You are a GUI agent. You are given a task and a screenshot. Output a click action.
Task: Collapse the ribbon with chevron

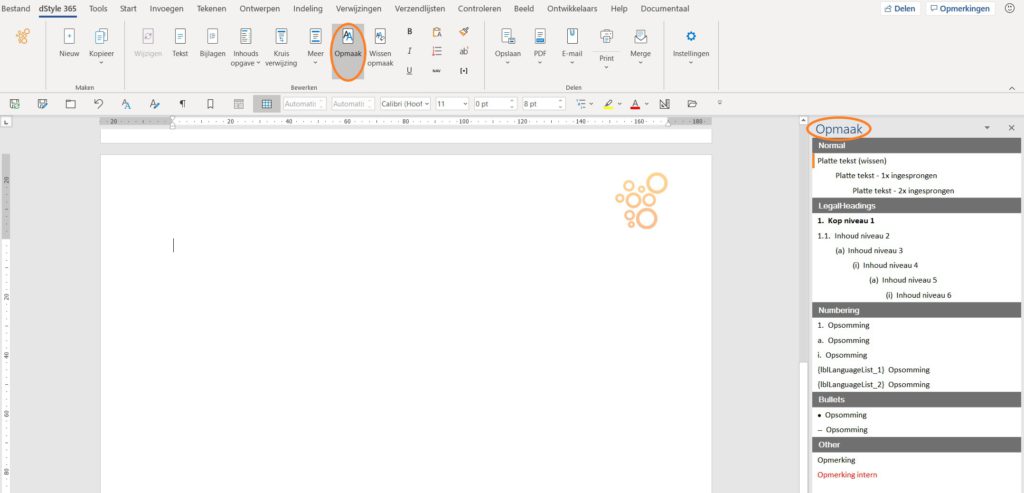[x=1012, y=88]
